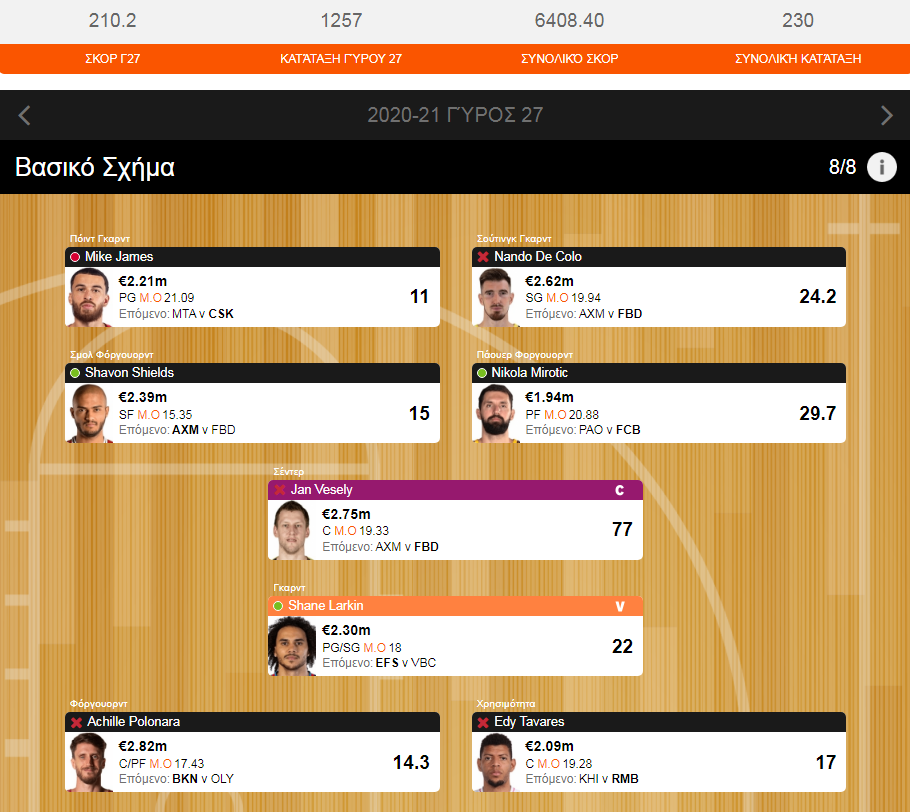
Task: Select ΣΚΟΡ Γ27 tab
Action: [113, 59]
